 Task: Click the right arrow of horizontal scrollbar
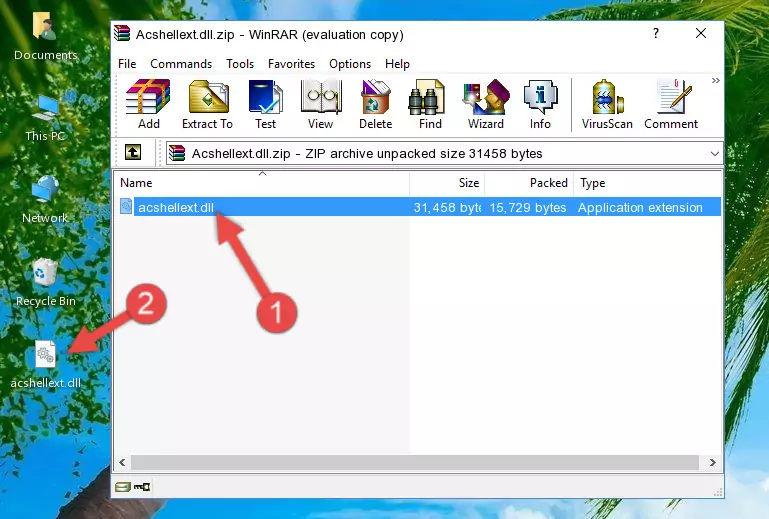(713, 462)
